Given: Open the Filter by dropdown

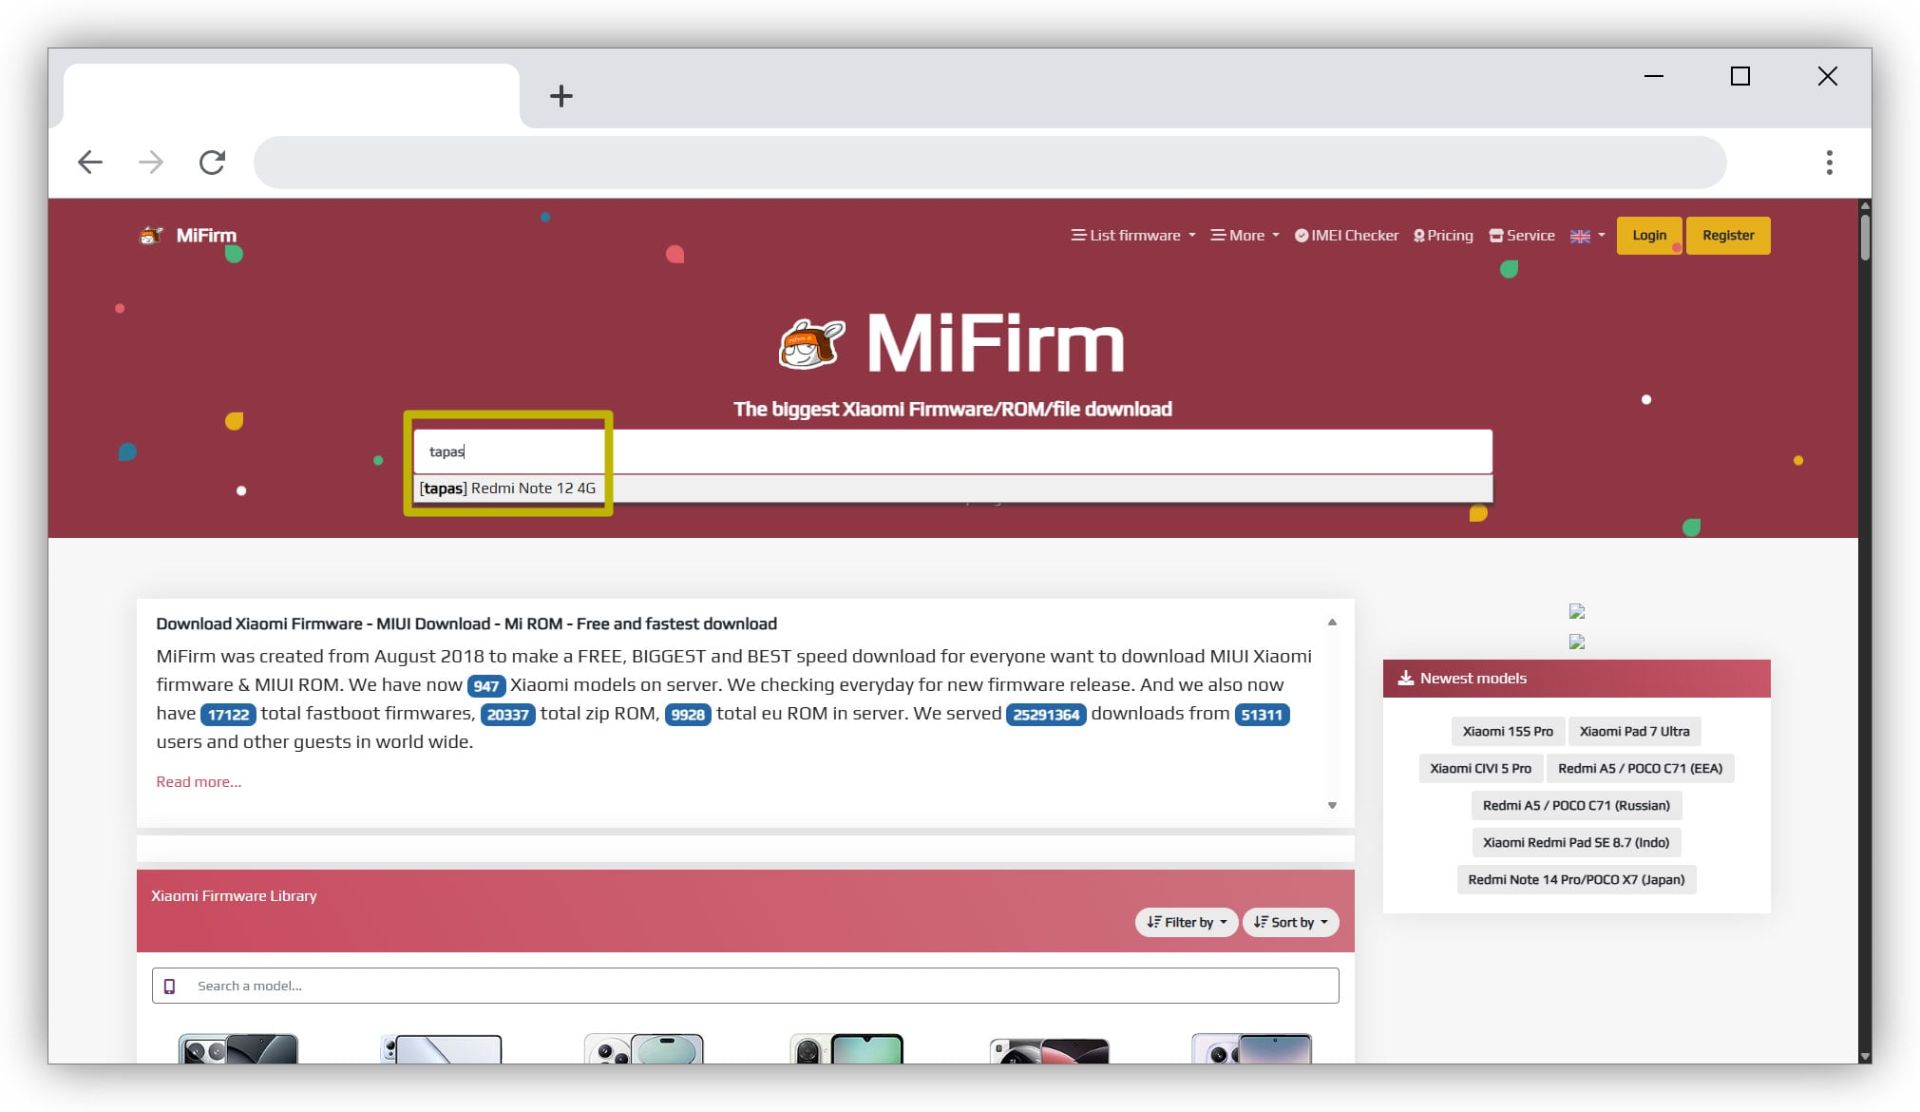Looking at the screenshot, I should (x=1186, y=922).
